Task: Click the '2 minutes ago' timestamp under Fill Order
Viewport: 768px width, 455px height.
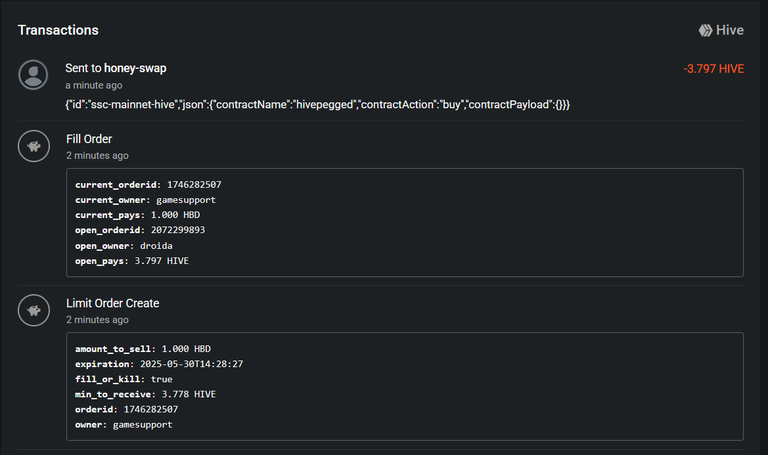Action: point(97,156)
